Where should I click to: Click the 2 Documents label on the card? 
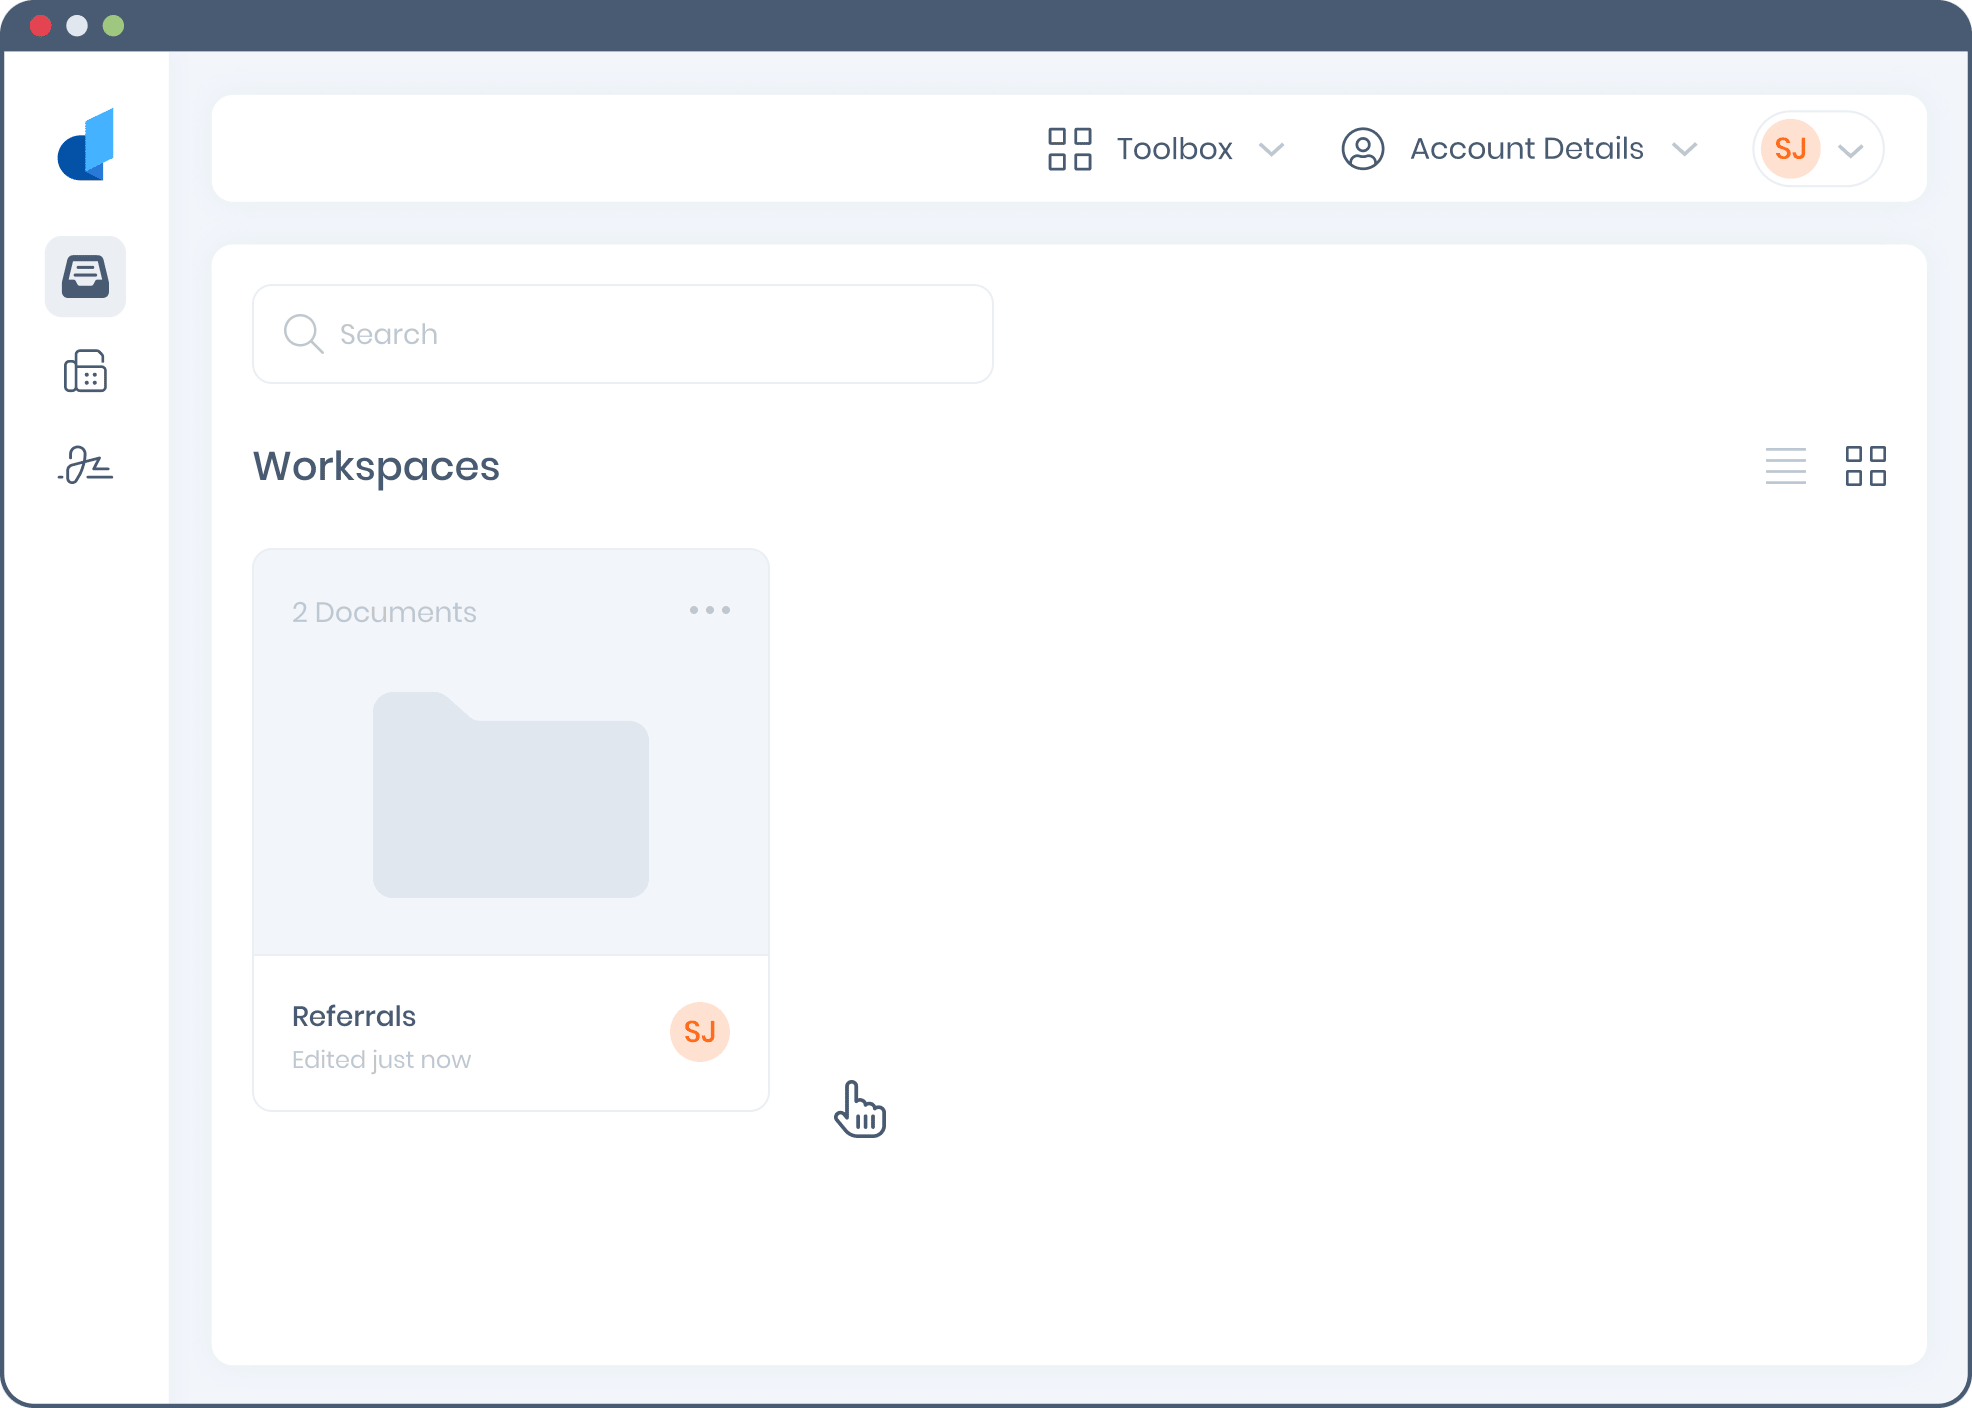(384, 611)
